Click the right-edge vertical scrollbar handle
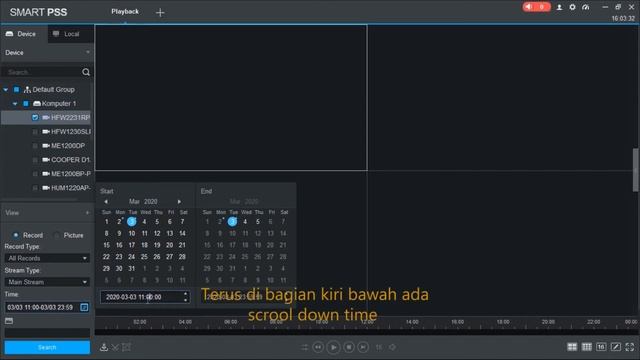 tap(636, 170)
